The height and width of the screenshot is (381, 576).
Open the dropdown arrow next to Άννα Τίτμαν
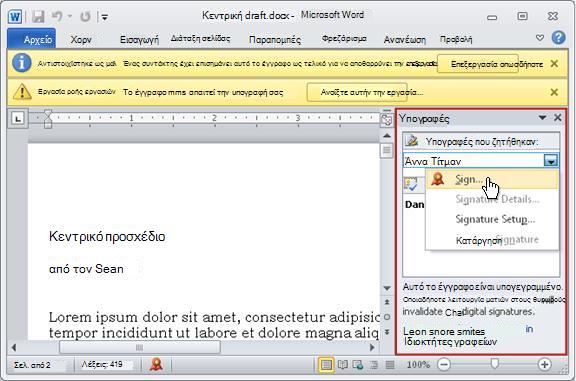click(x=551, y=161)
